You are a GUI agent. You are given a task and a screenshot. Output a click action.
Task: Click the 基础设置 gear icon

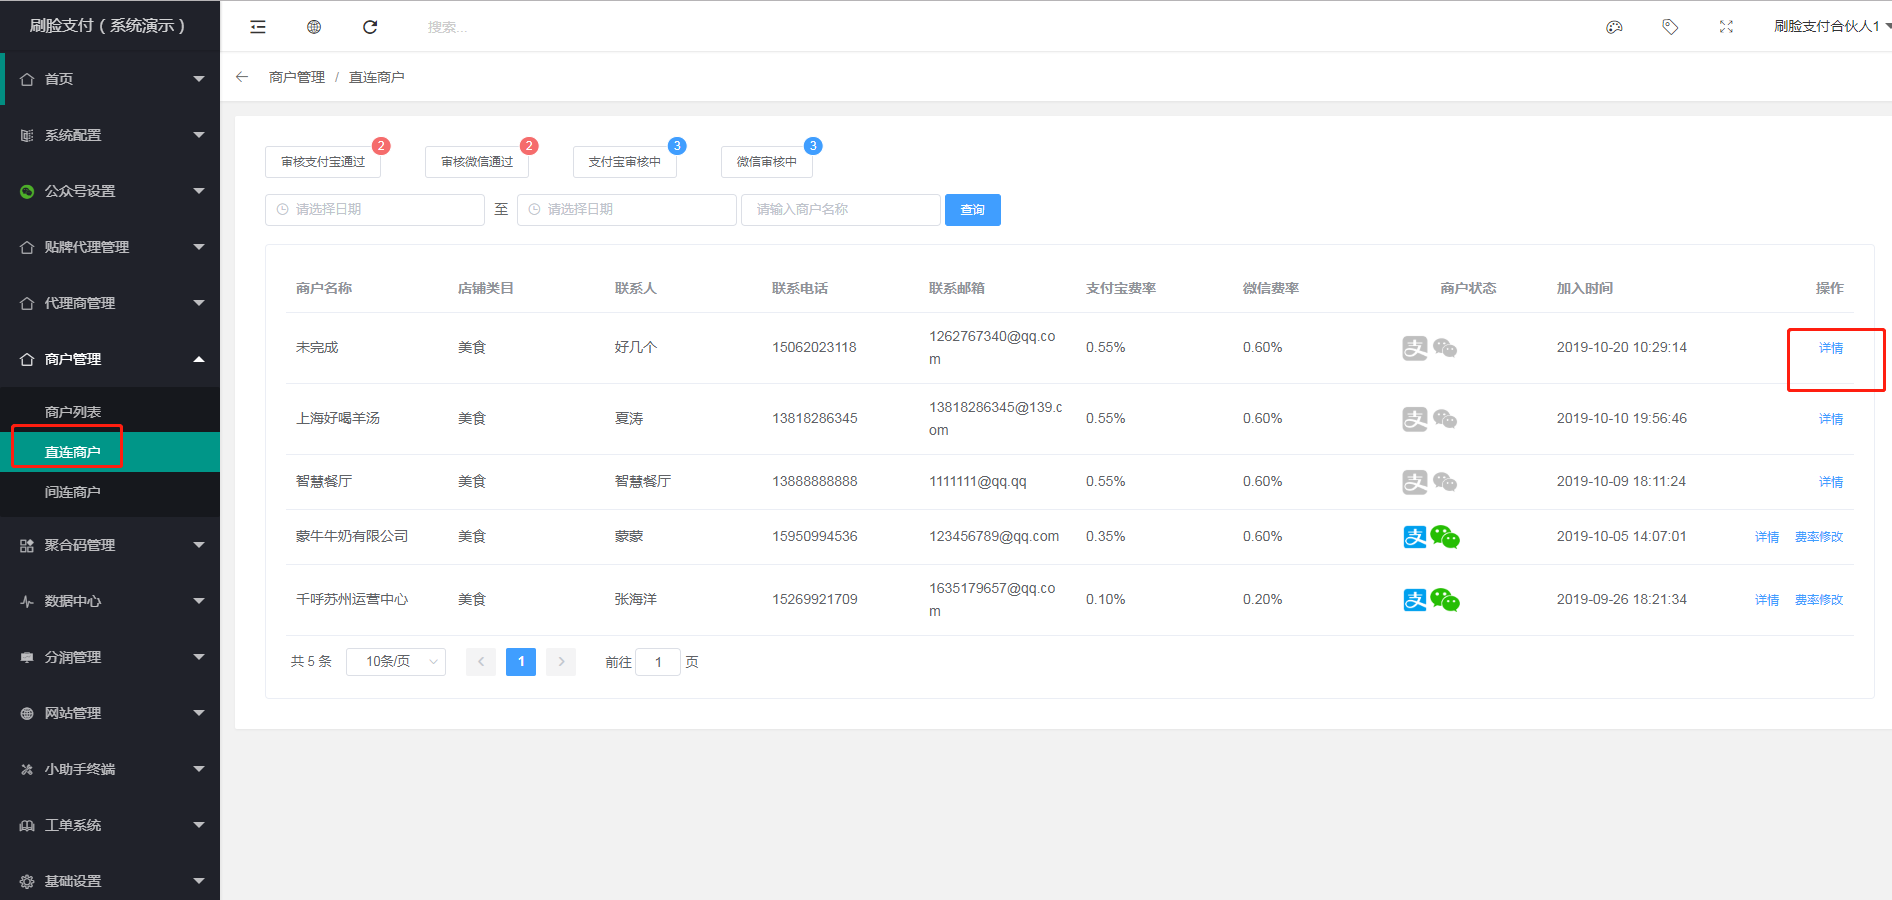[27, 881]
